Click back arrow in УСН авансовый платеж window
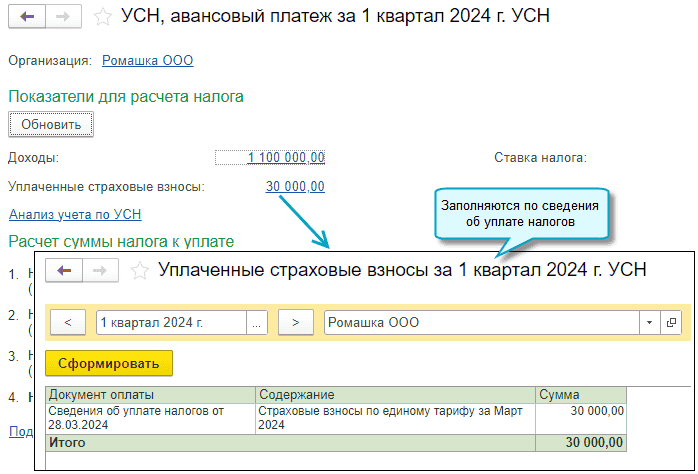This screenshot has width=698, height=474. coord(27,17)
